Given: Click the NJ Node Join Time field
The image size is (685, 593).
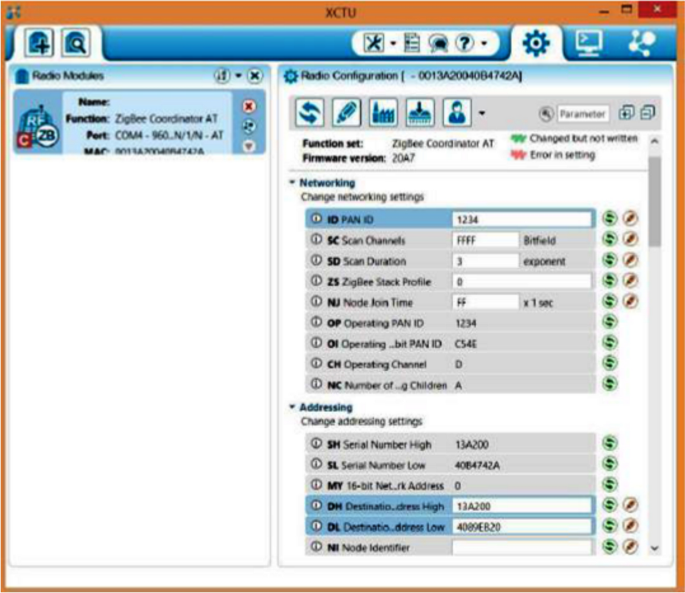Looking at the screenshot, I should pyautogui.click(x=485, y=302).
